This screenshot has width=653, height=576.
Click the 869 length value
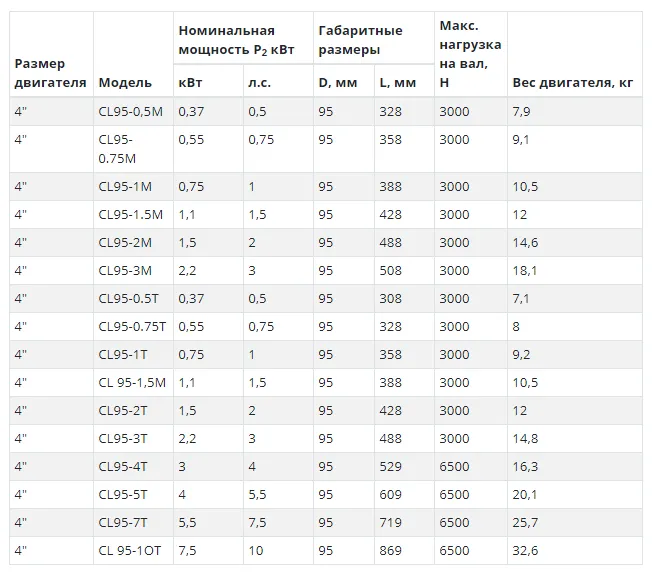coord(391,551)
